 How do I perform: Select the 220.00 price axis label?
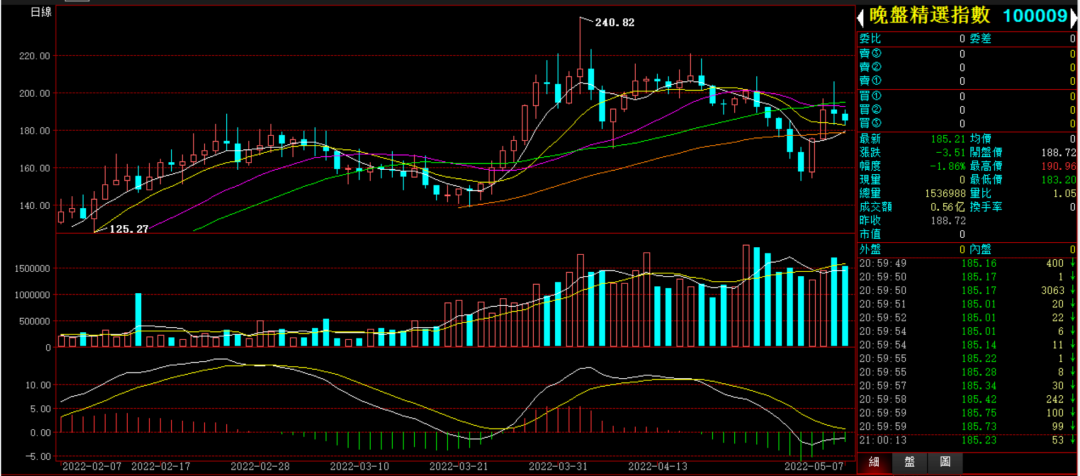point(34,56)
